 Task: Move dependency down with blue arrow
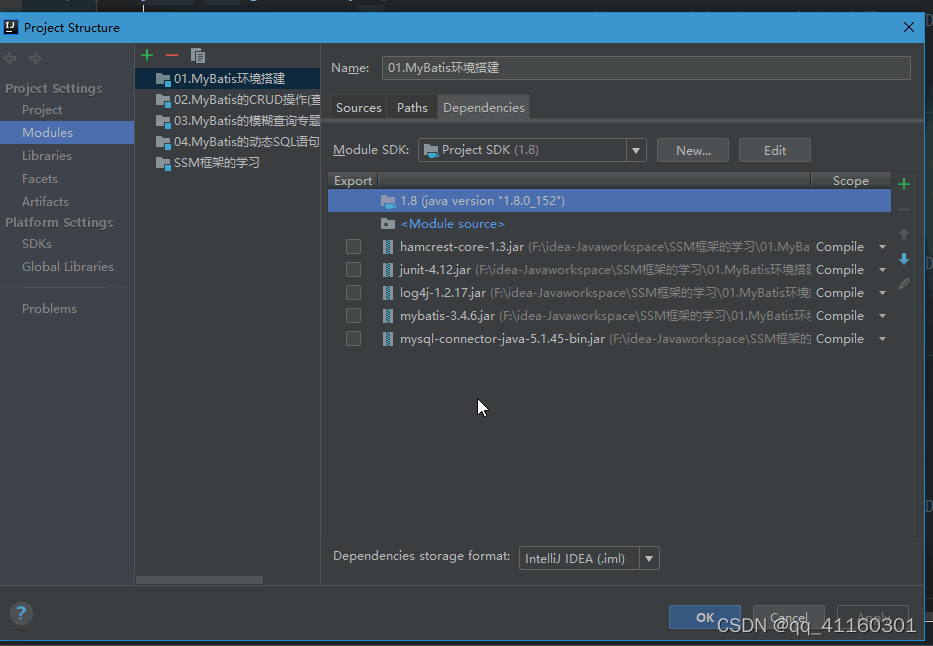[x=904, y=259]
